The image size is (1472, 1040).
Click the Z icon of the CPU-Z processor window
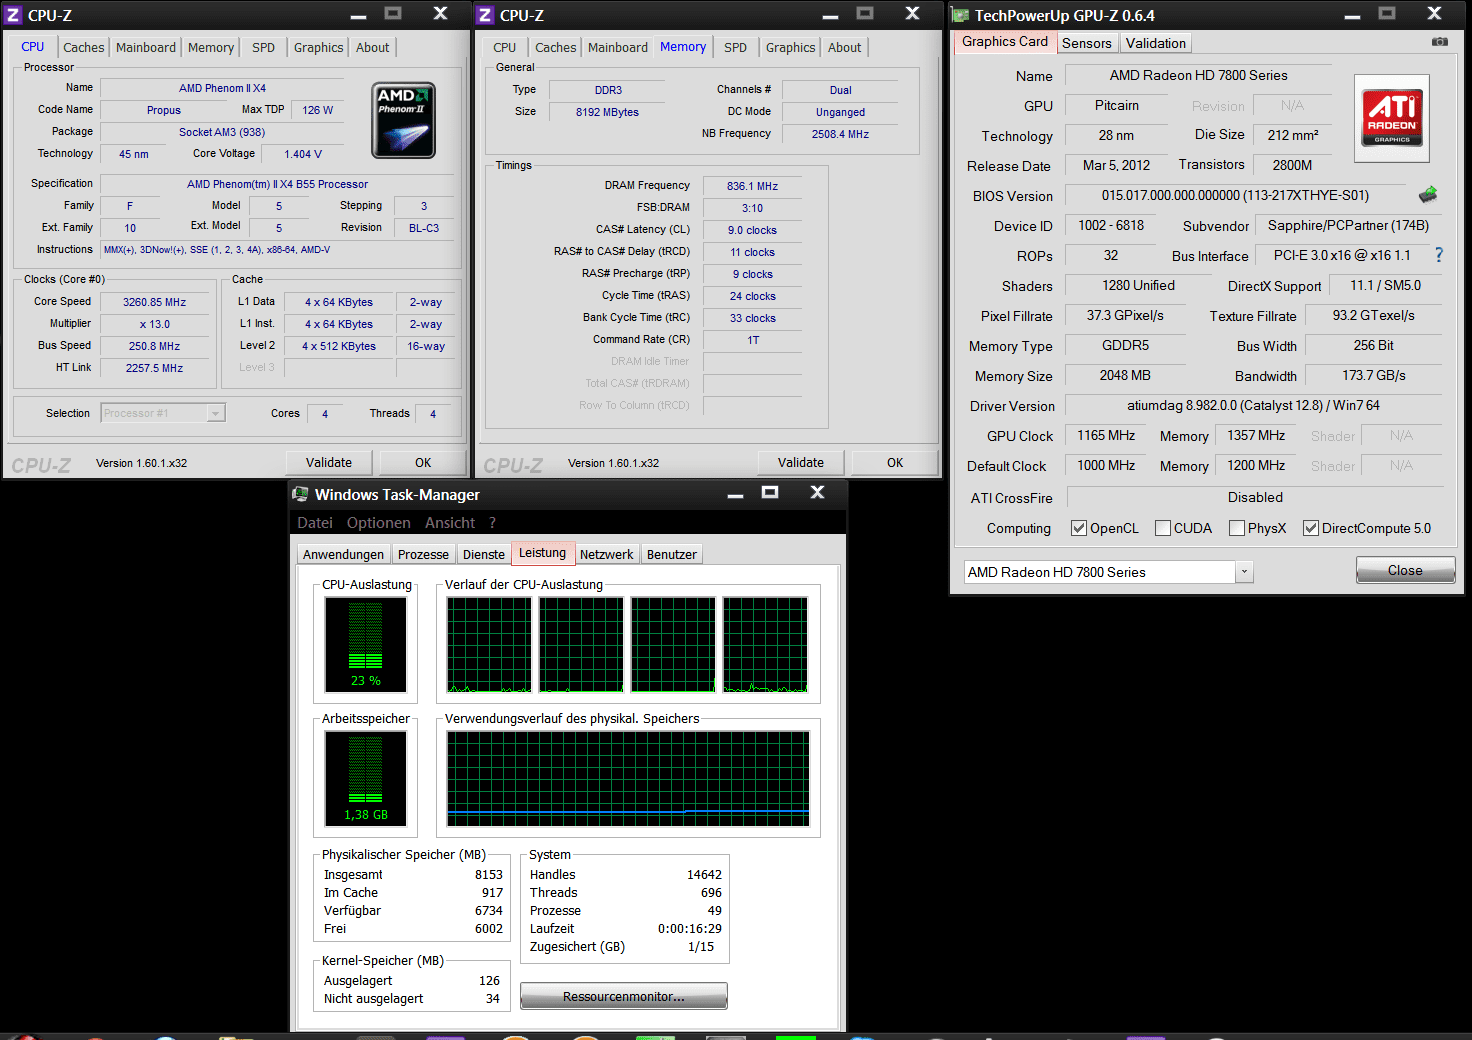pos(13,15)
